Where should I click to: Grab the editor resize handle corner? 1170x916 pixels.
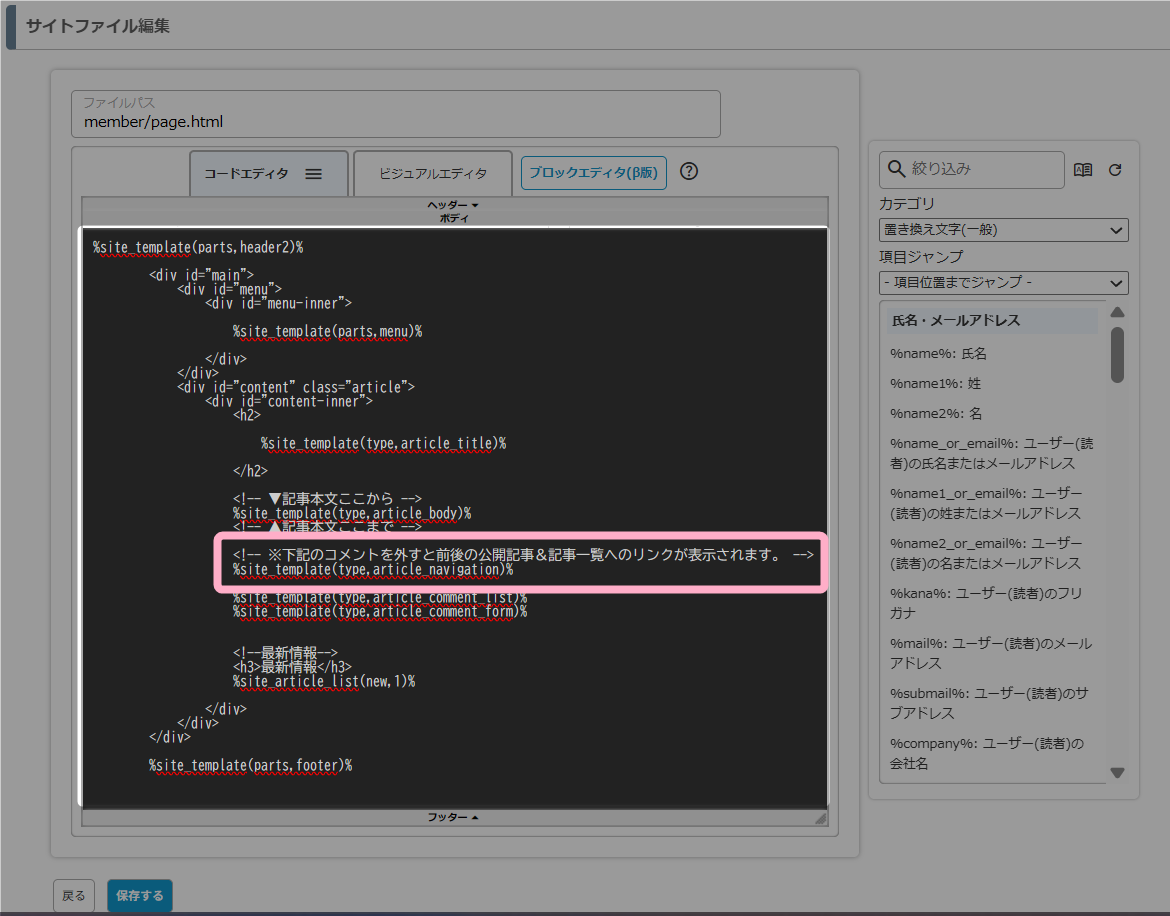(820, 818)
